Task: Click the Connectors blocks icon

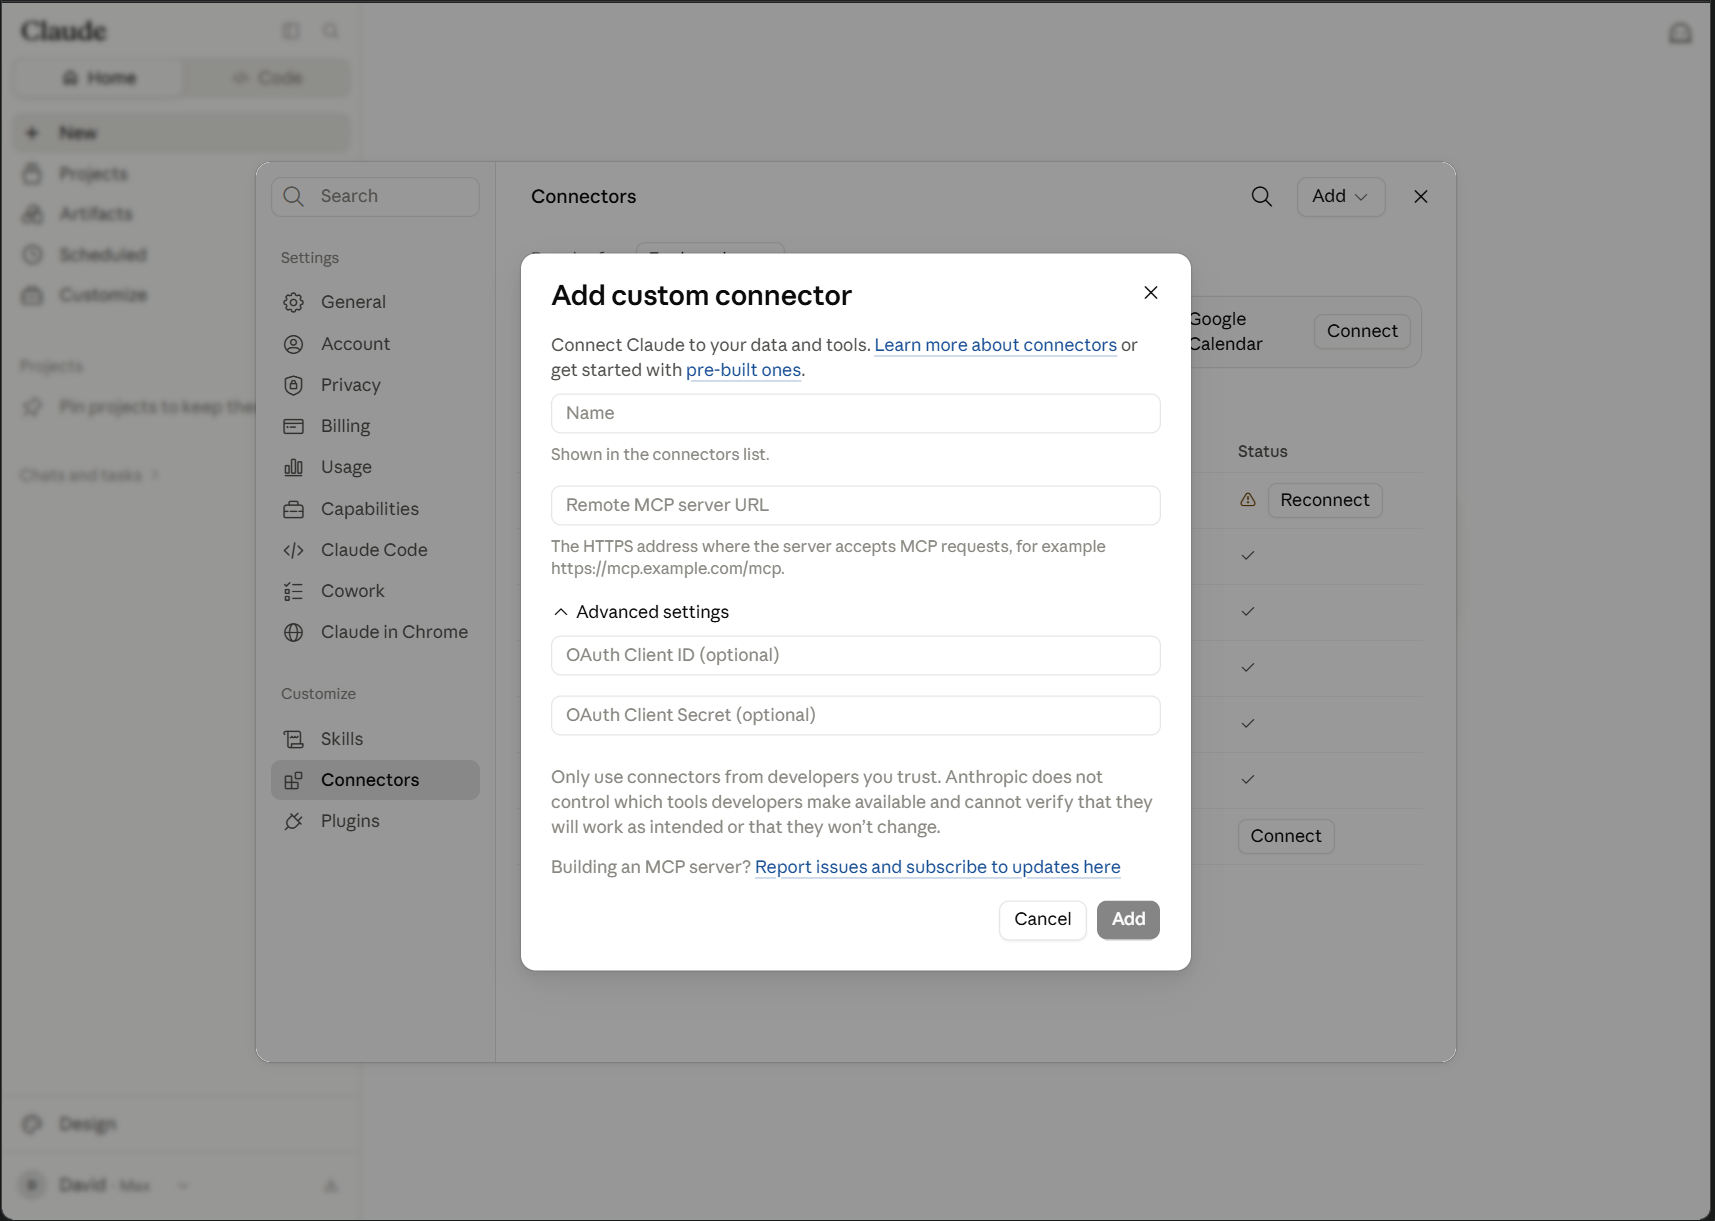Action: (x=293, y=780)
